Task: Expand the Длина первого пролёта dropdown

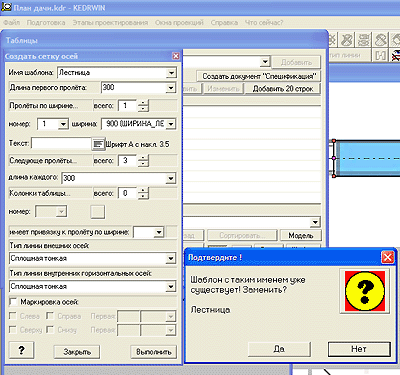Action: [x=171, y=88]
